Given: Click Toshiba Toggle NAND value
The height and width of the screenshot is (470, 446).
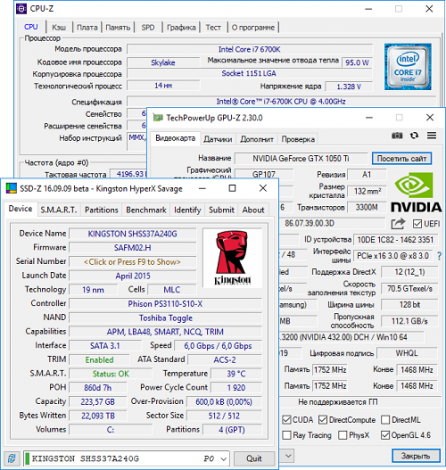Looking at the screenshot, I should pyautogui.click(x=165, y=318).
